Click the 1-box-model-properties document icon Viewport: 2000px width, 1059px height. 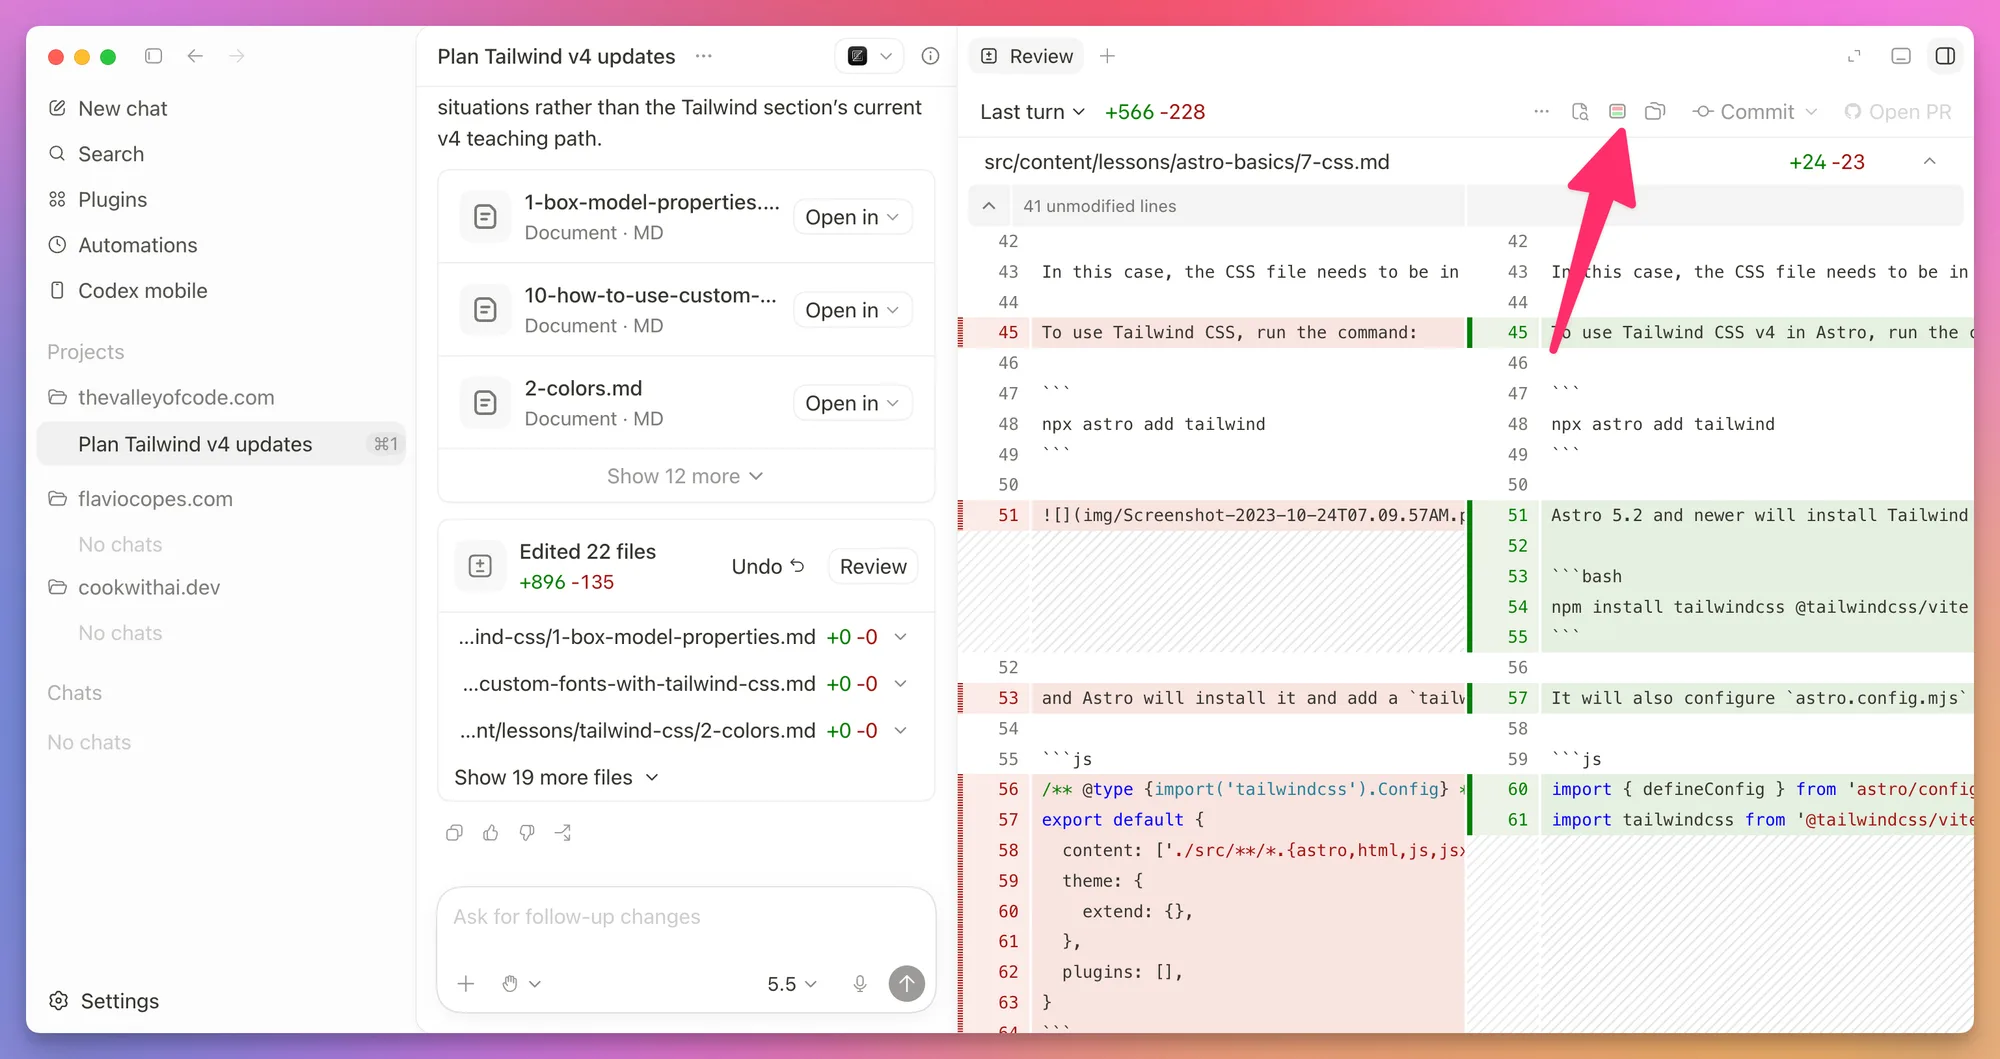coord(485,217)
